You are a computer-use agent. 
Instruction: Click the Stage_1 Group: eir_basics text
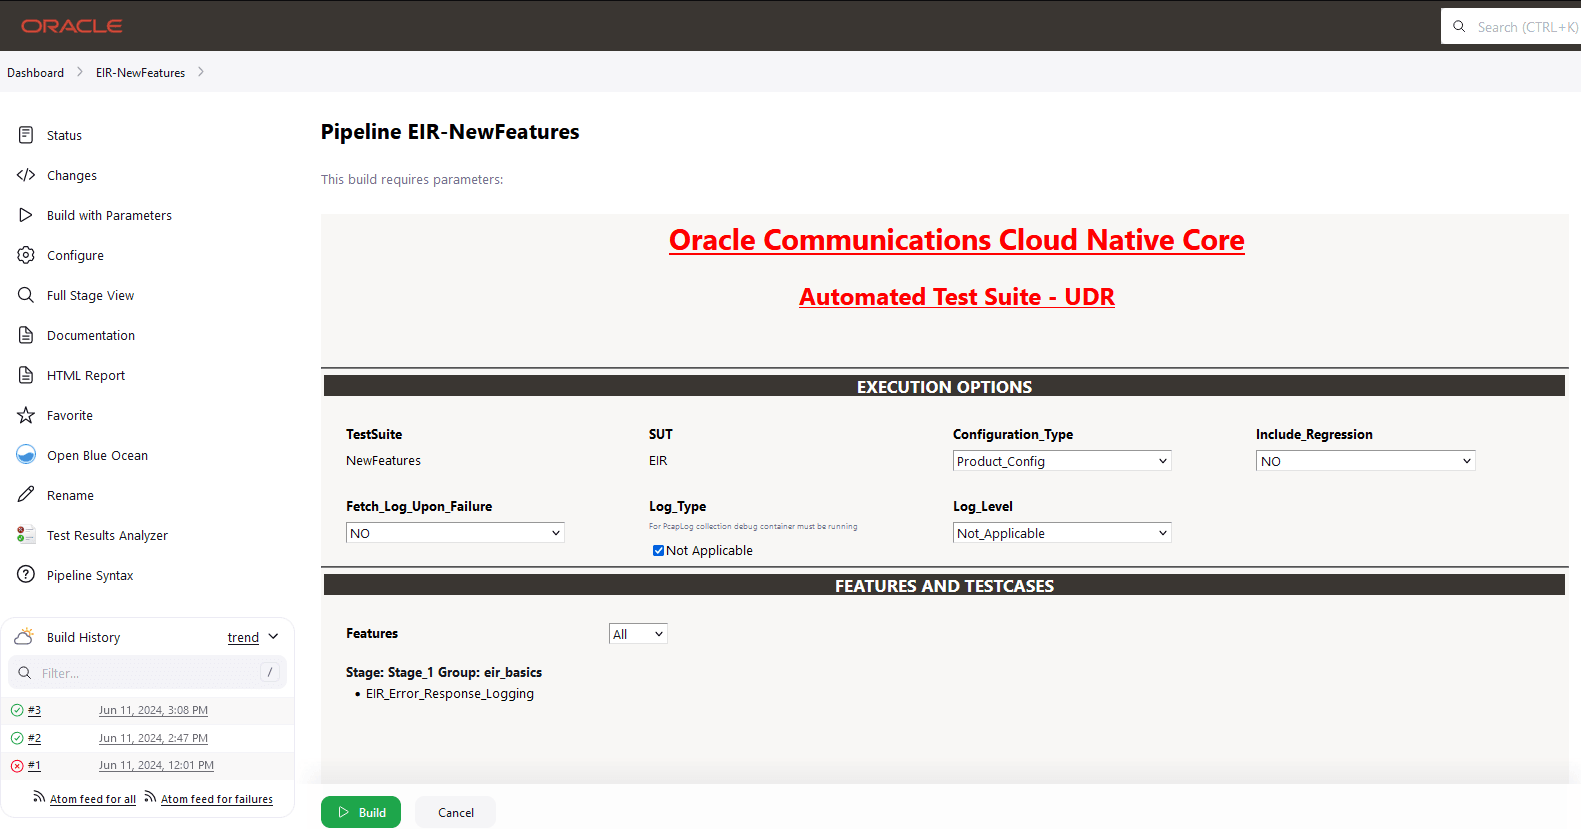[x=444, y=673]
